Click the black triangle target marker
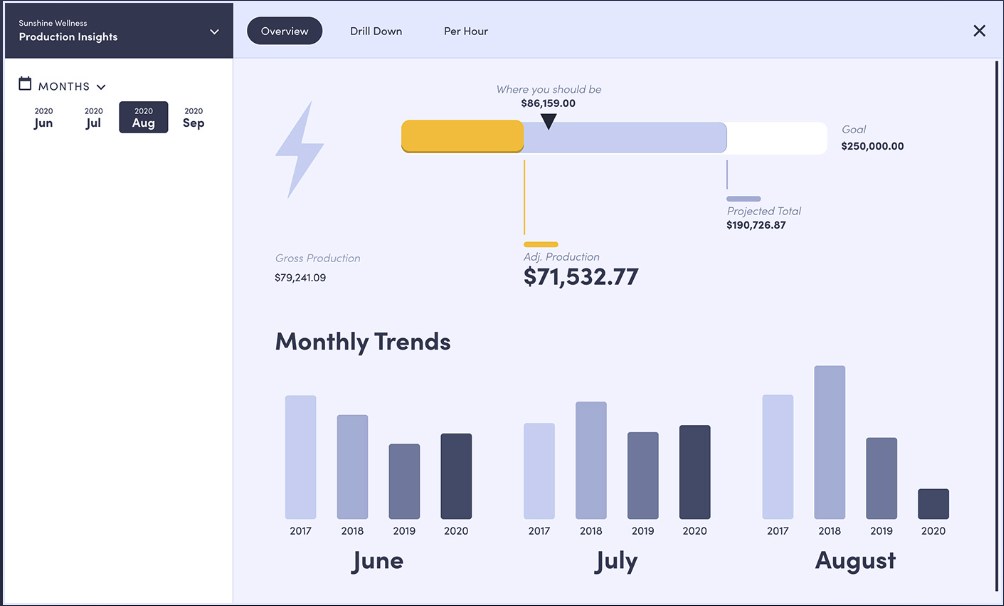Image resolution: width=1004 pixels, height=606 pixels. point(548,121)
